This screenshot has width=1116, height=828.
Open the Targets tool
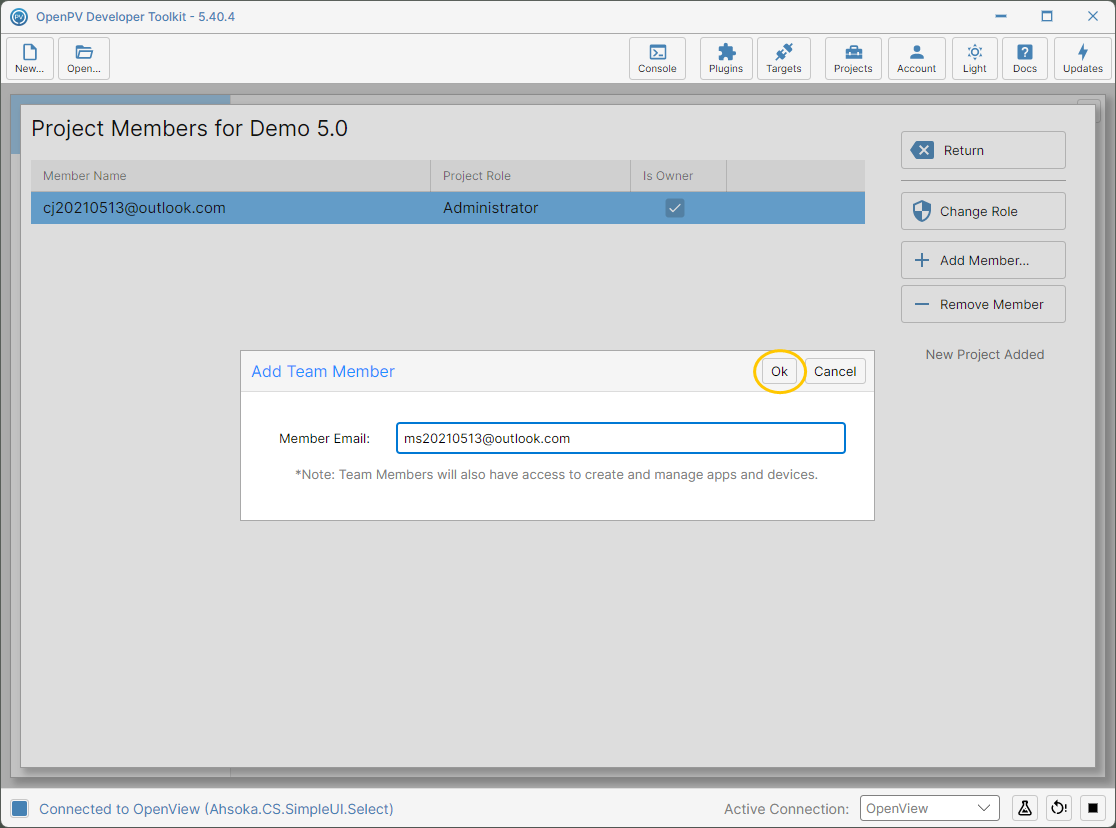pyautogui.click(x=784, y=58)
